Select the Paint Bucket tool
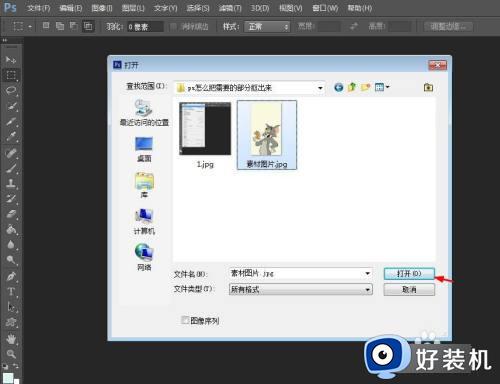The image size is (500, 384). pyautogui.click(x=11, y=229)
